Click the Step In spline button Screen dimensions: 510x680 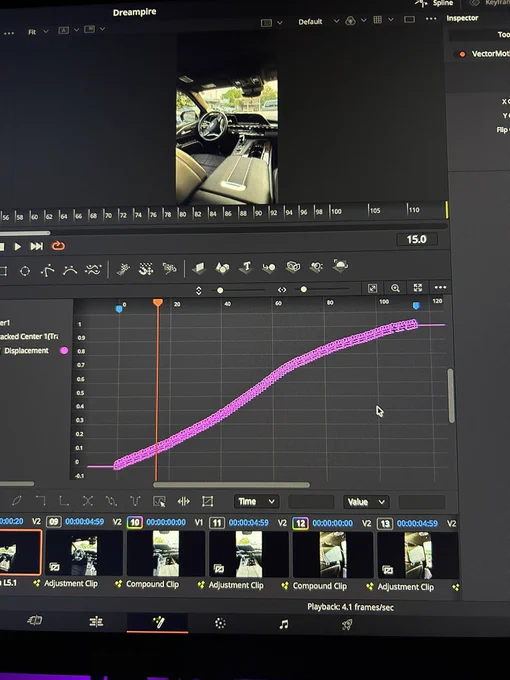pyautogui.click(x=41, y=500)
